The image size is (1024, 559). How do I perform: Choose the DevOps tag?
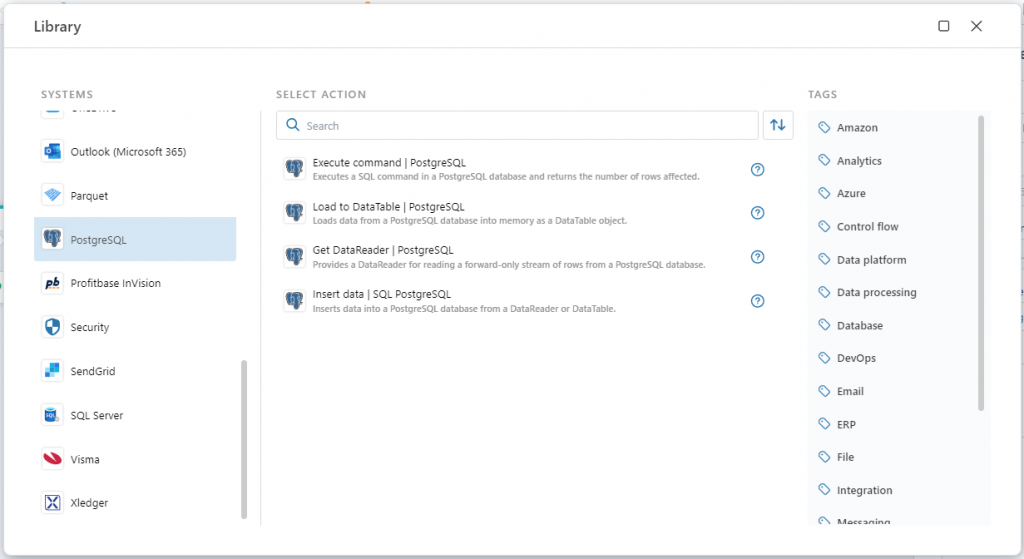(x=856, y=358)
